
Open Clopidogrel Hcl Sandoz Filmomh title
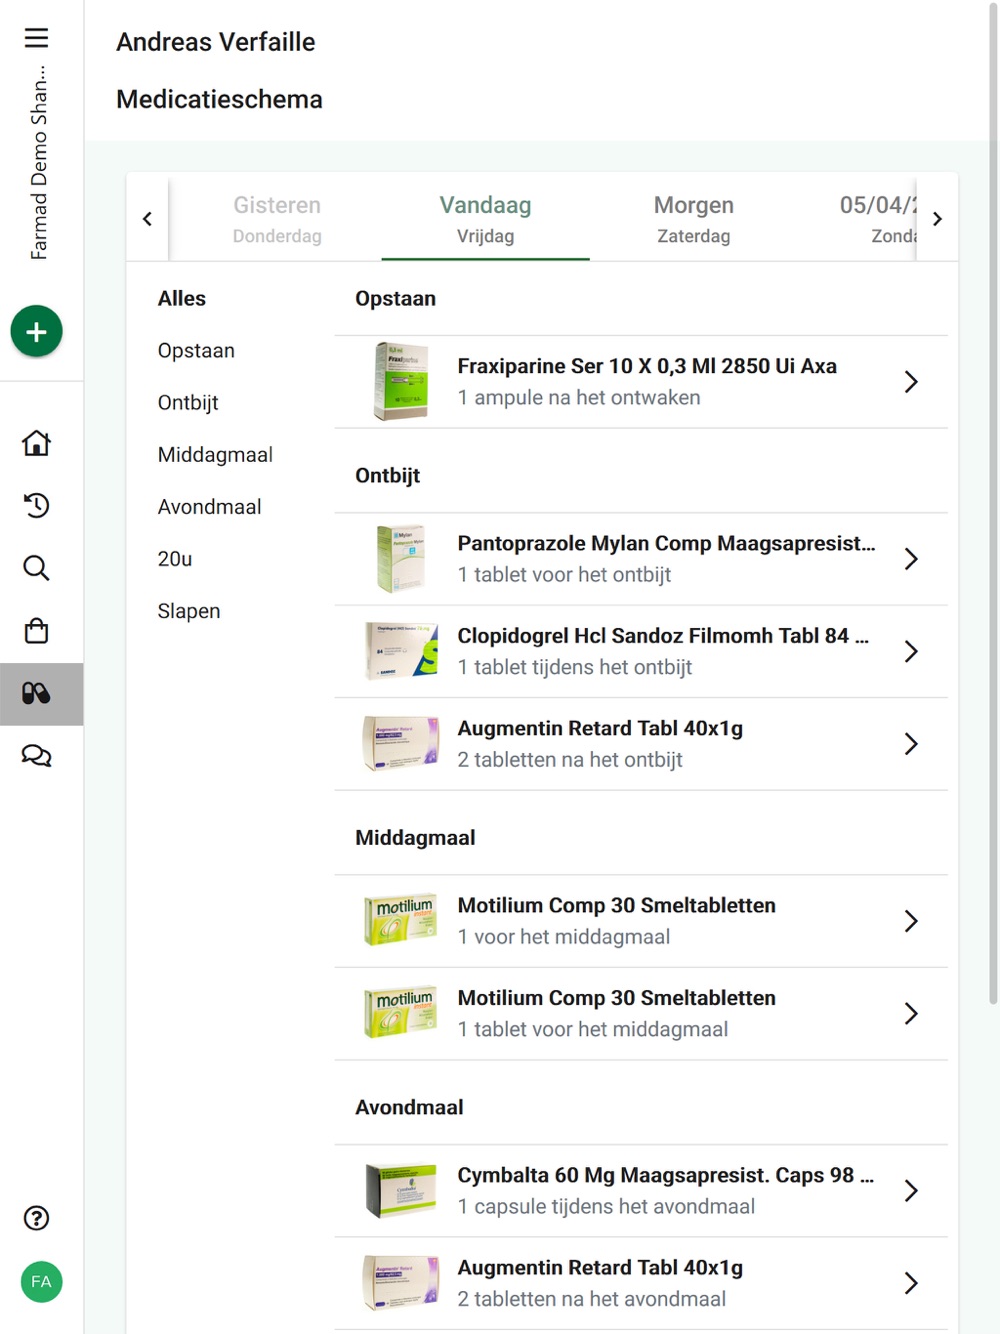click(x=663, y=636)
